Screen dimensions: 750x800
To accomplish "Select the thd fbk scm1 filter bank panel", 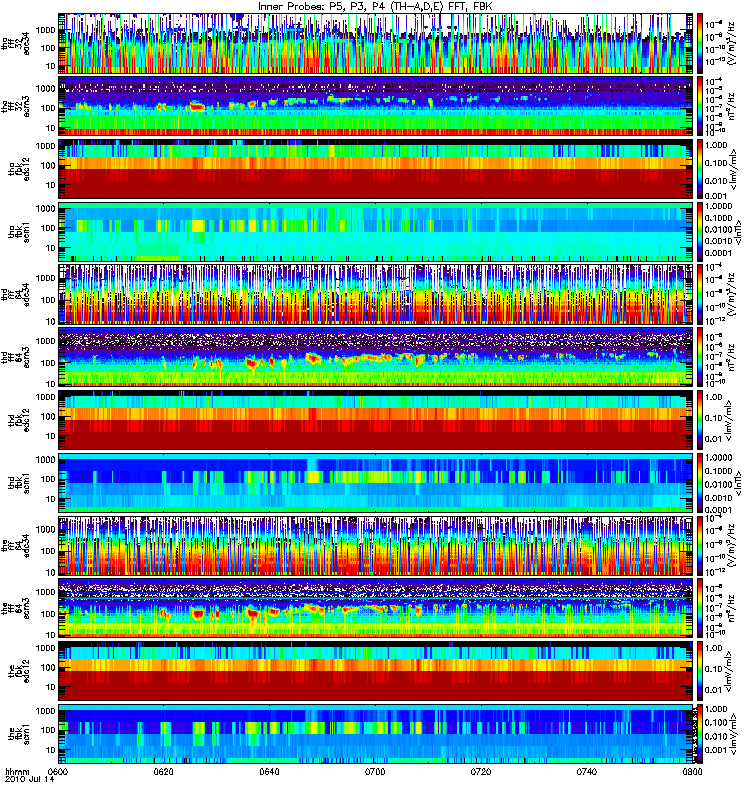I will [x=376, y=483].
